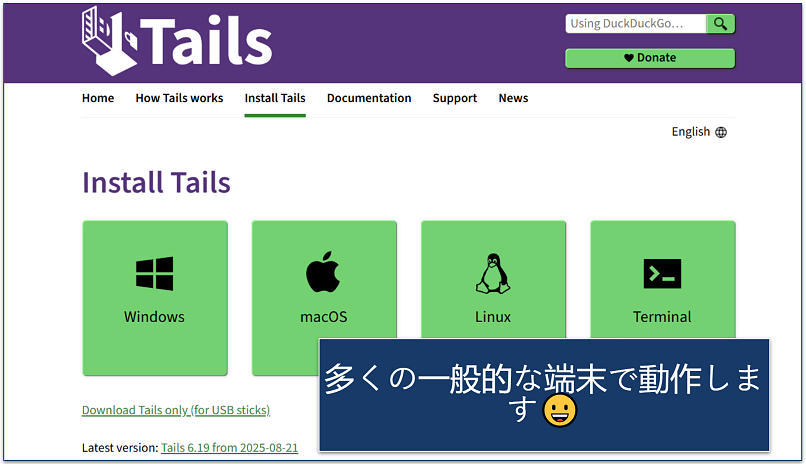Open the English language selector

pyautogui.click(x=699, y=132)
